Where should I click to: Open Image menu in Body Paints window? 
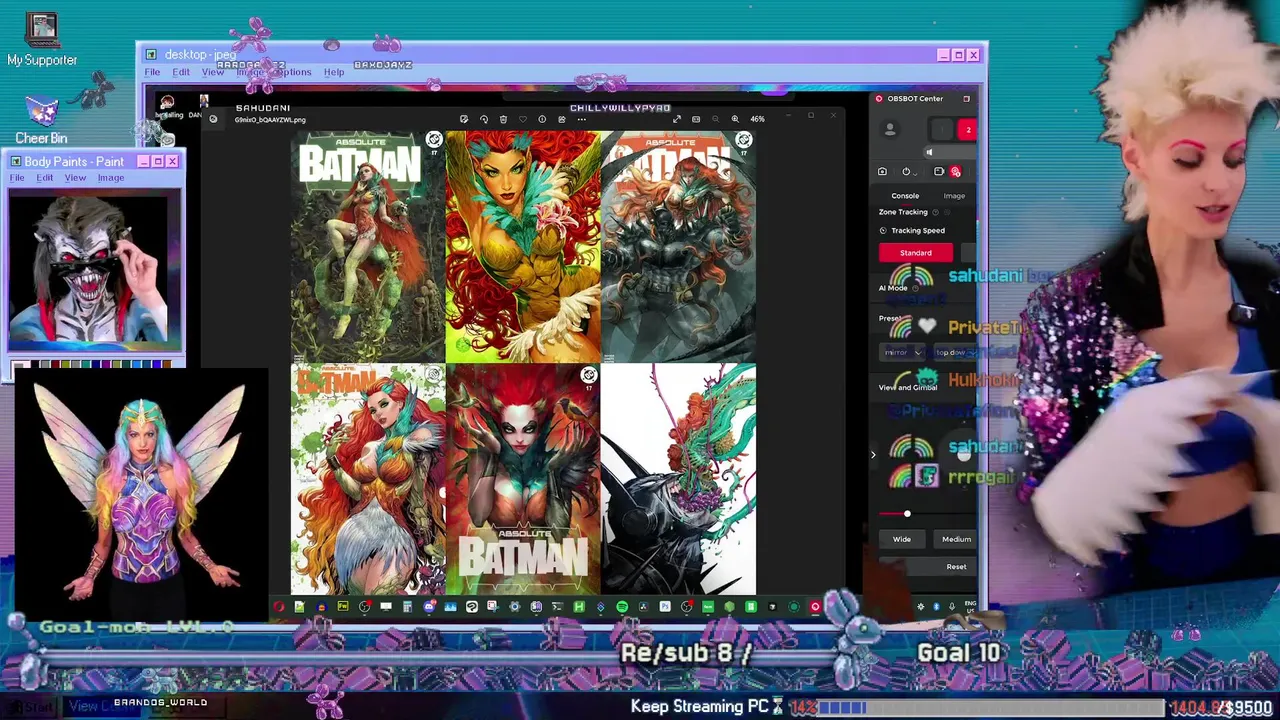click(111, 178)
